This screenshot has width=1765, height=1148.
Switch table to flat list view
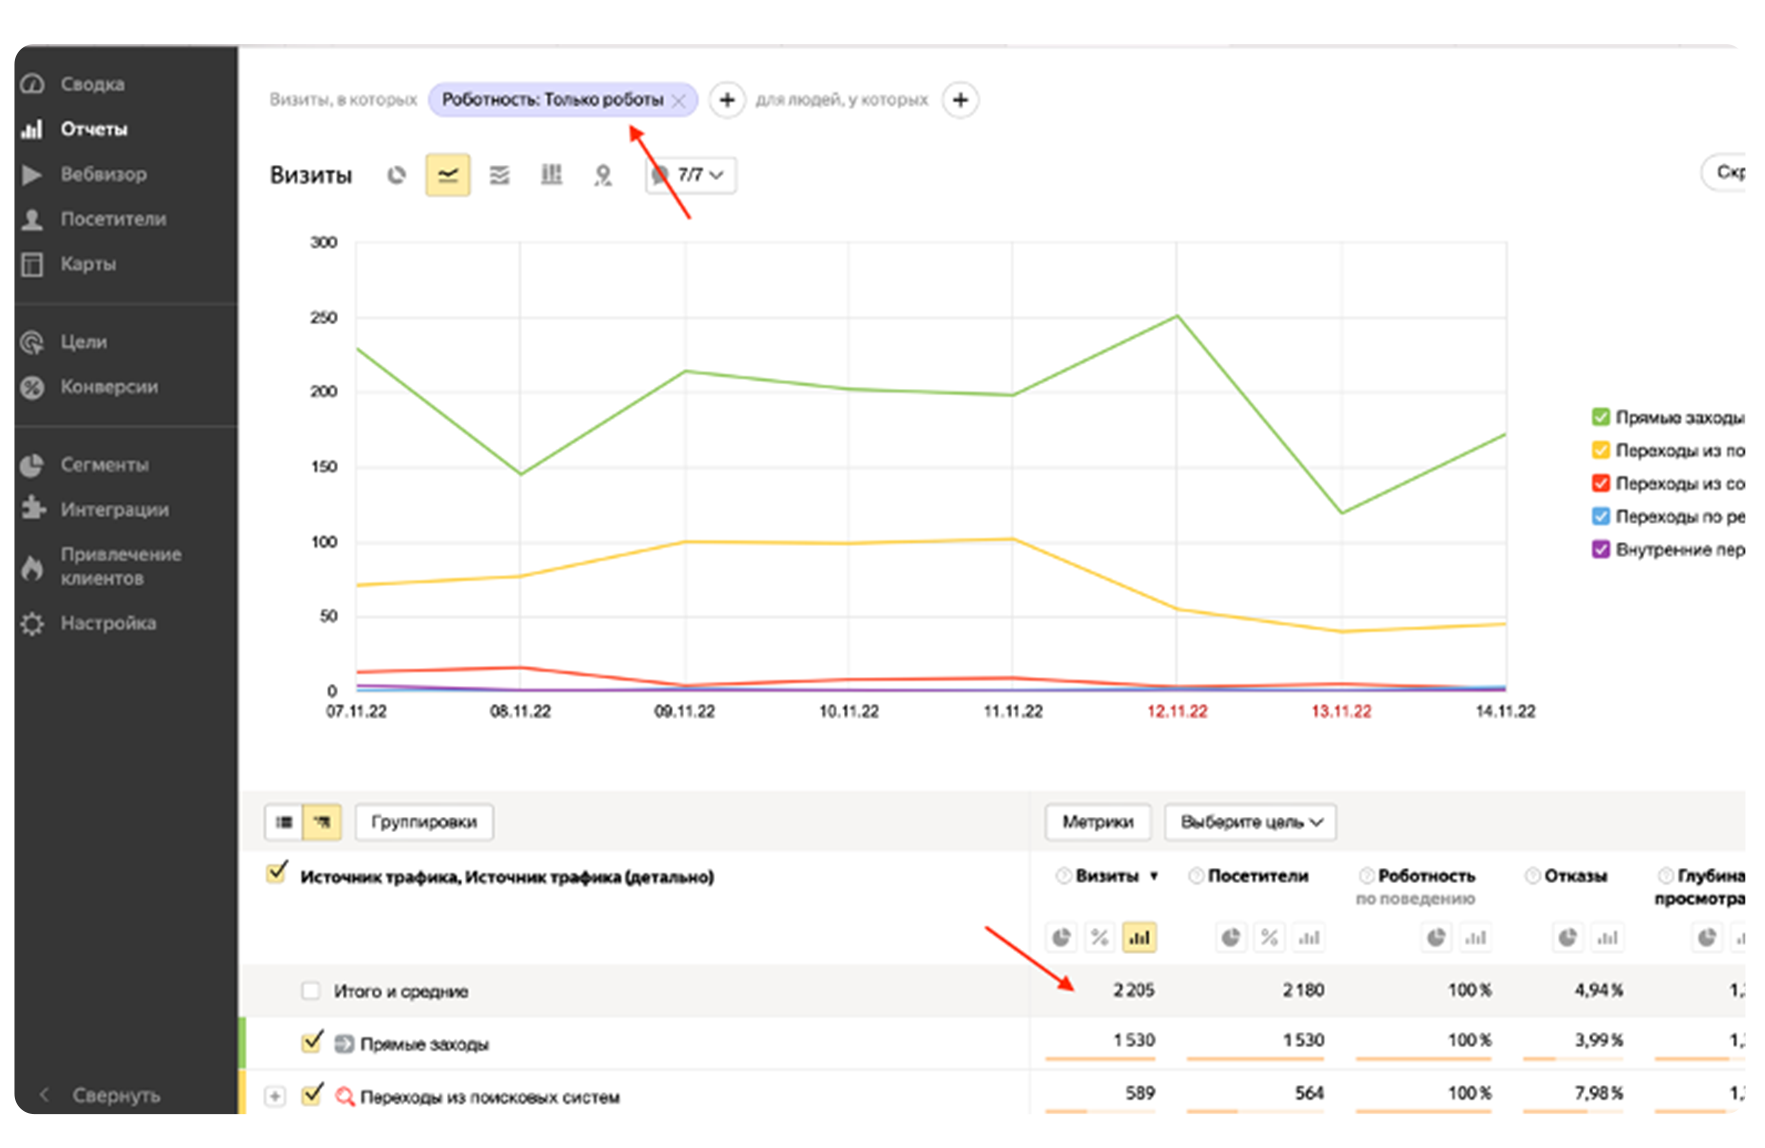coord(284,822)
